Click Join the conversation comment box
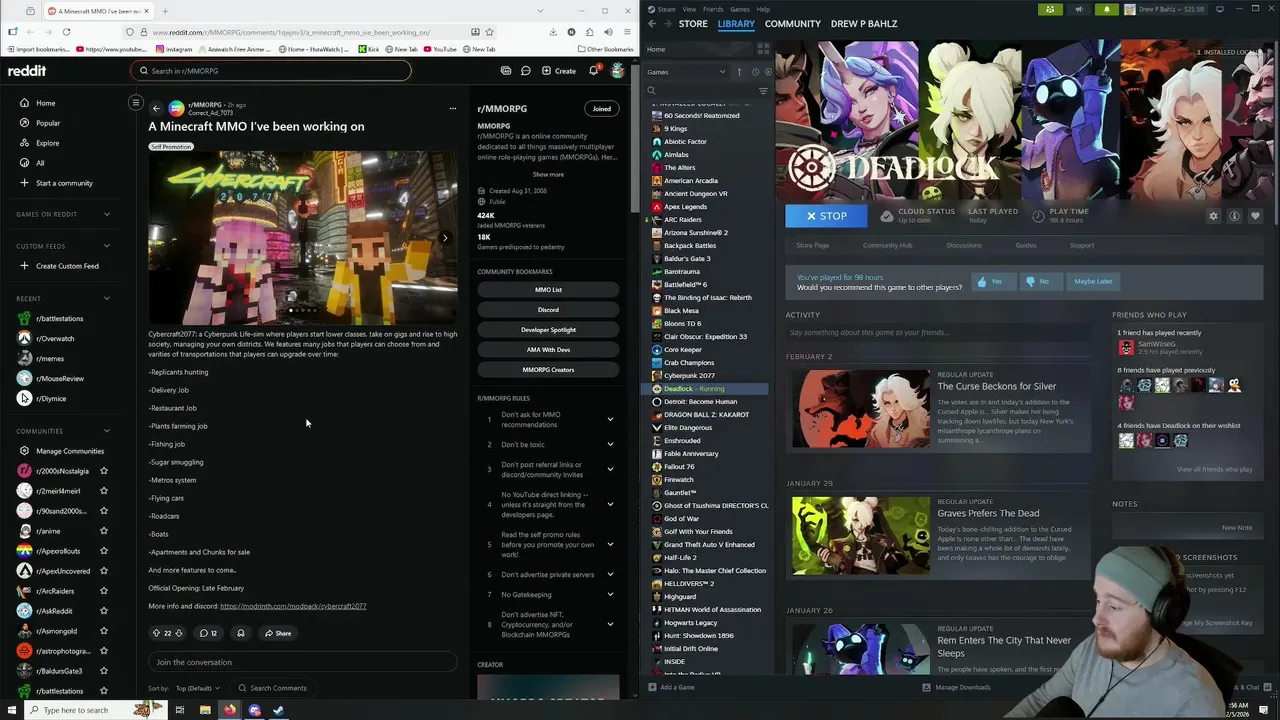Viewport: 1280px width, 720px height. (x=302, y=662)
